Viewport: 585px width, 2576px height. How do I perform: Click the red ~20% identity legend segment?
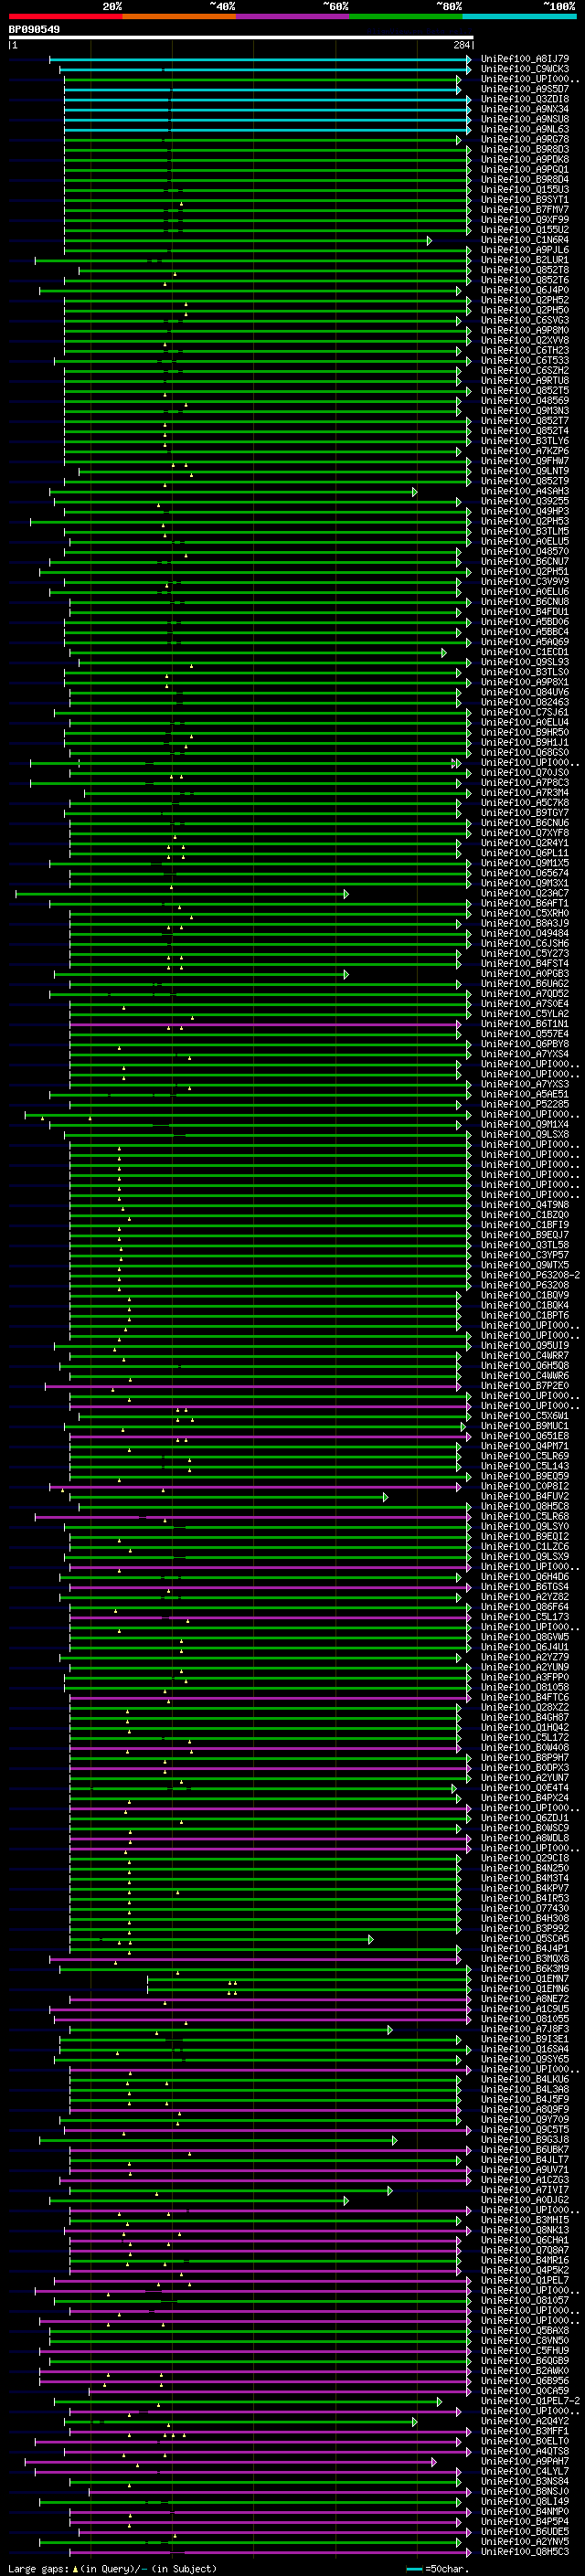pos(65,16)
